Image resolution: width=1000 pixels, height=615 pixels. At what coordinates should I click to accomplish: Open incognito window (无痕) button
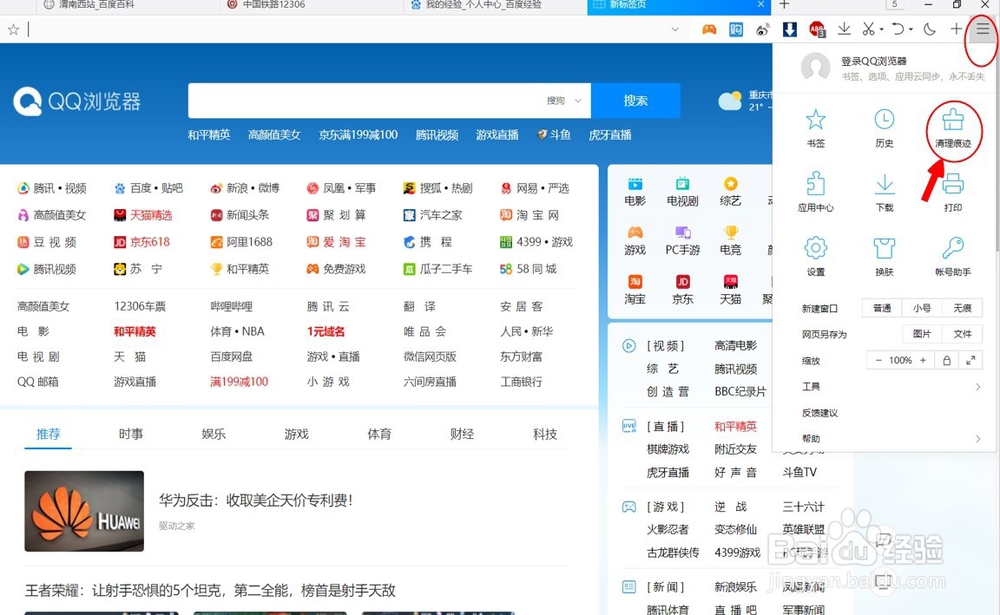pyautogui.click(x=962, y=308)
